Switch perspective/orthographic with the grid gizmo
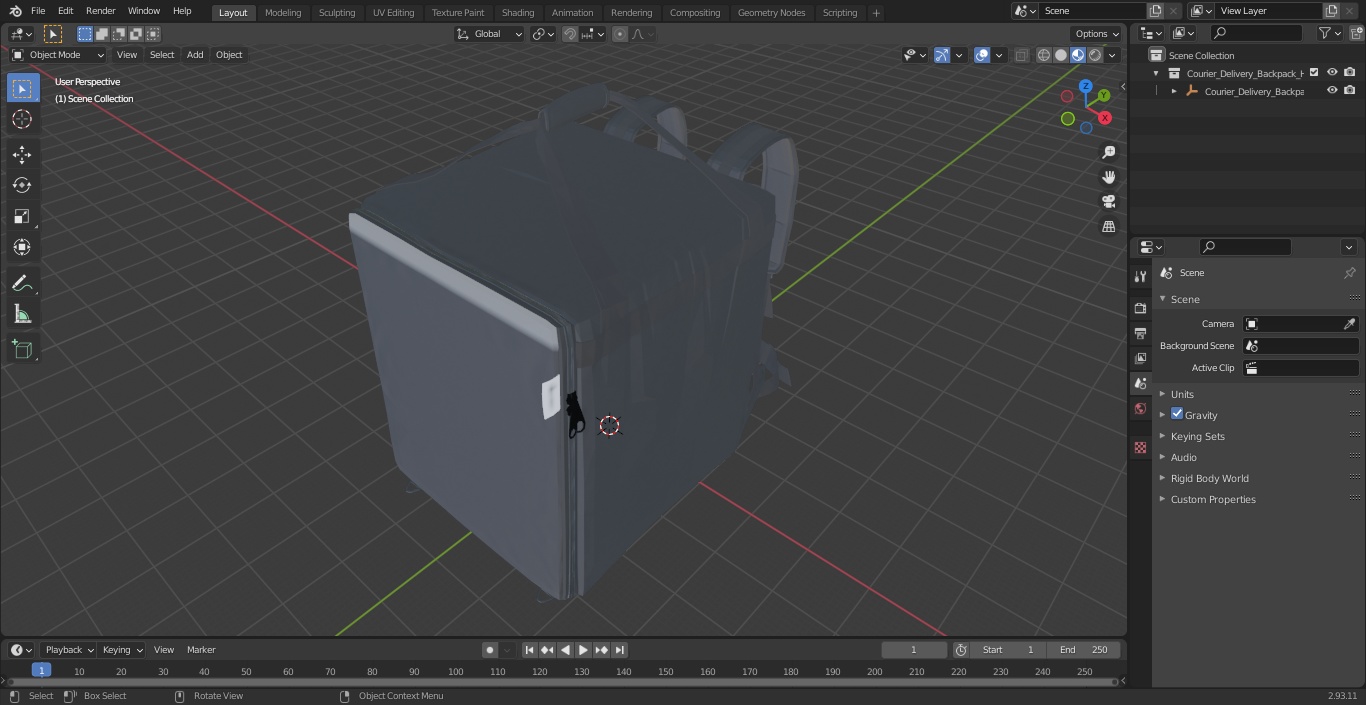1366x705 pixels. 1108,227
